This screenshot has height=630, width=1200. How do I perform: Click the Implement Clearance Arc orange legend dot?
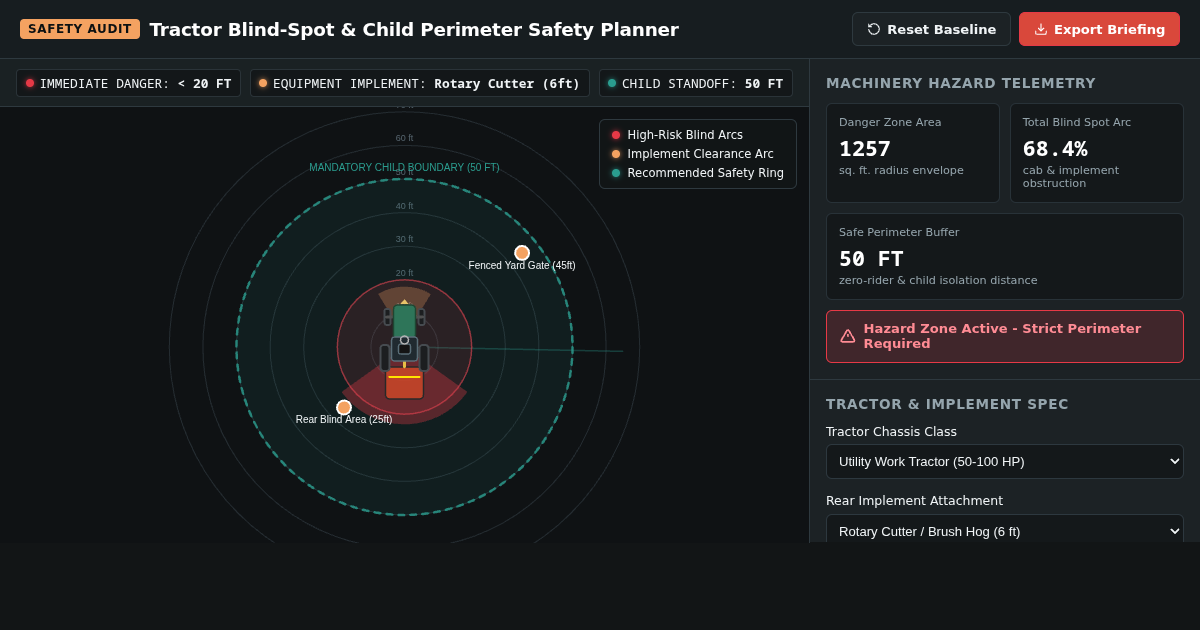click(x=616, y=154)
